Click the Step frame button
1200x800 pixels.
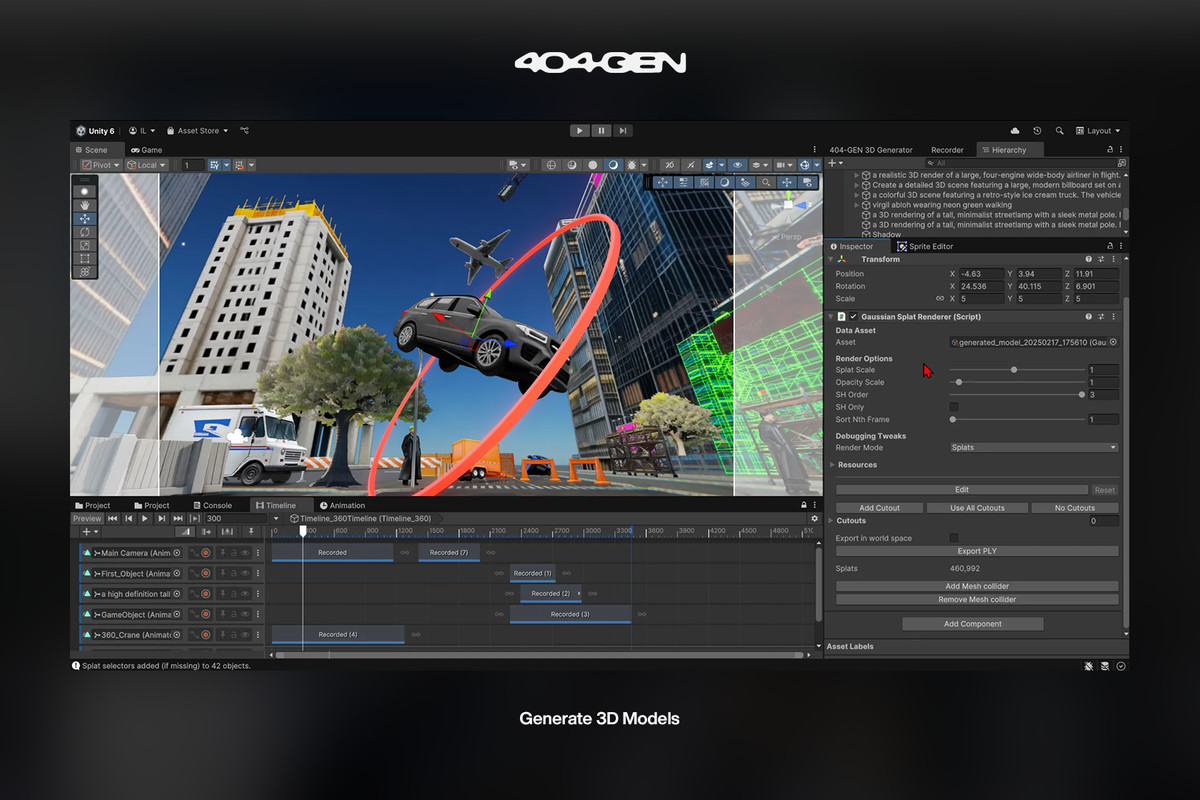[622, 131]
